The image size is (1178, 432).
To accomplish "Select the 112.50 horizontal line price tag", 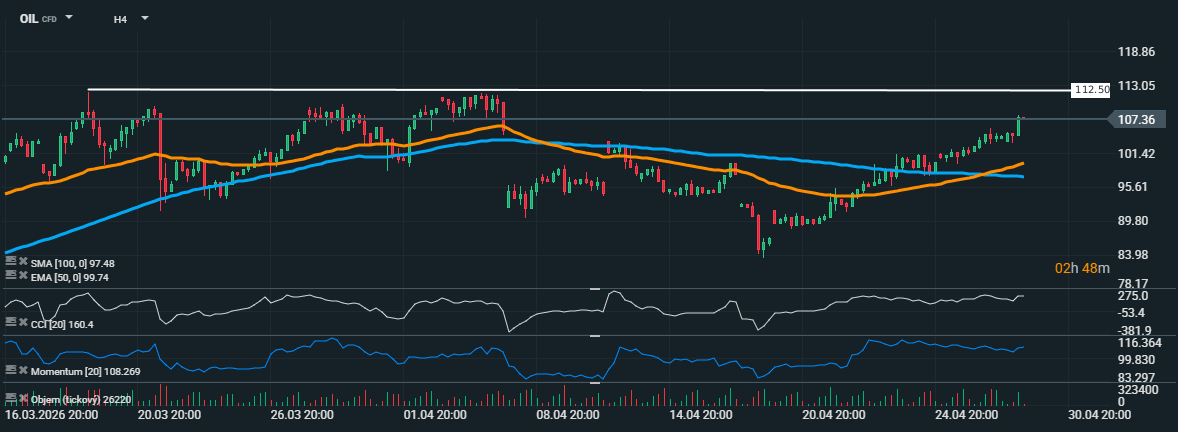I will (x=1091, y=90).
